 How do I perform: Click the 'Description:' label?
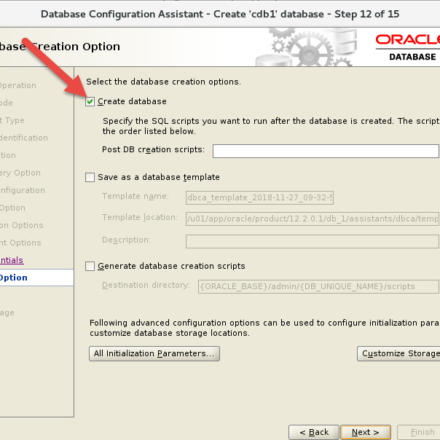click(126, 240)
